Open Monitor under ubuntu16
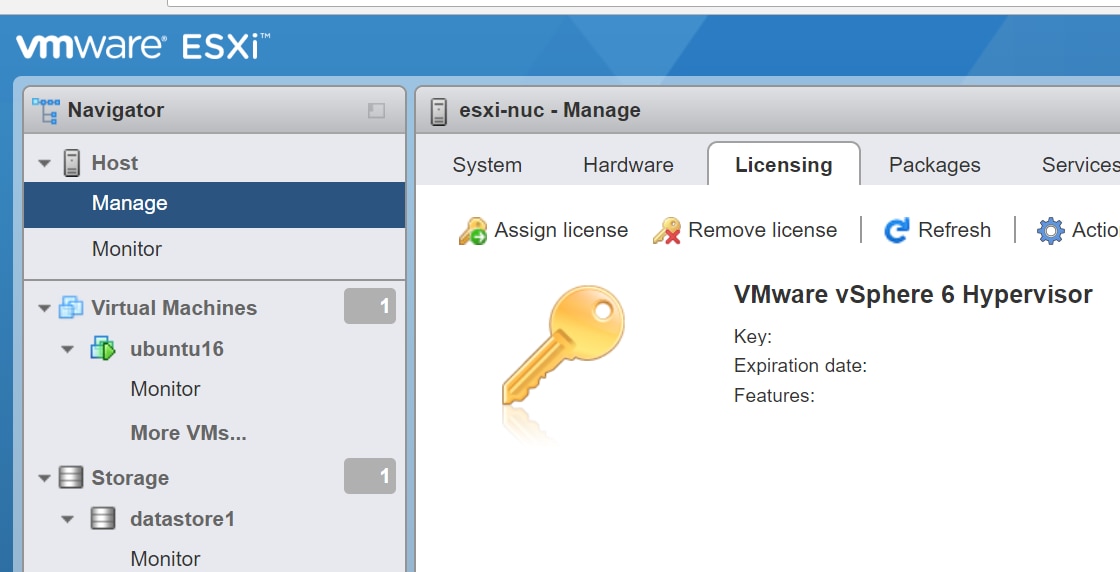The height and width of the screenshot is (572, 1120). pyautogui.click(x=165, y=389)
